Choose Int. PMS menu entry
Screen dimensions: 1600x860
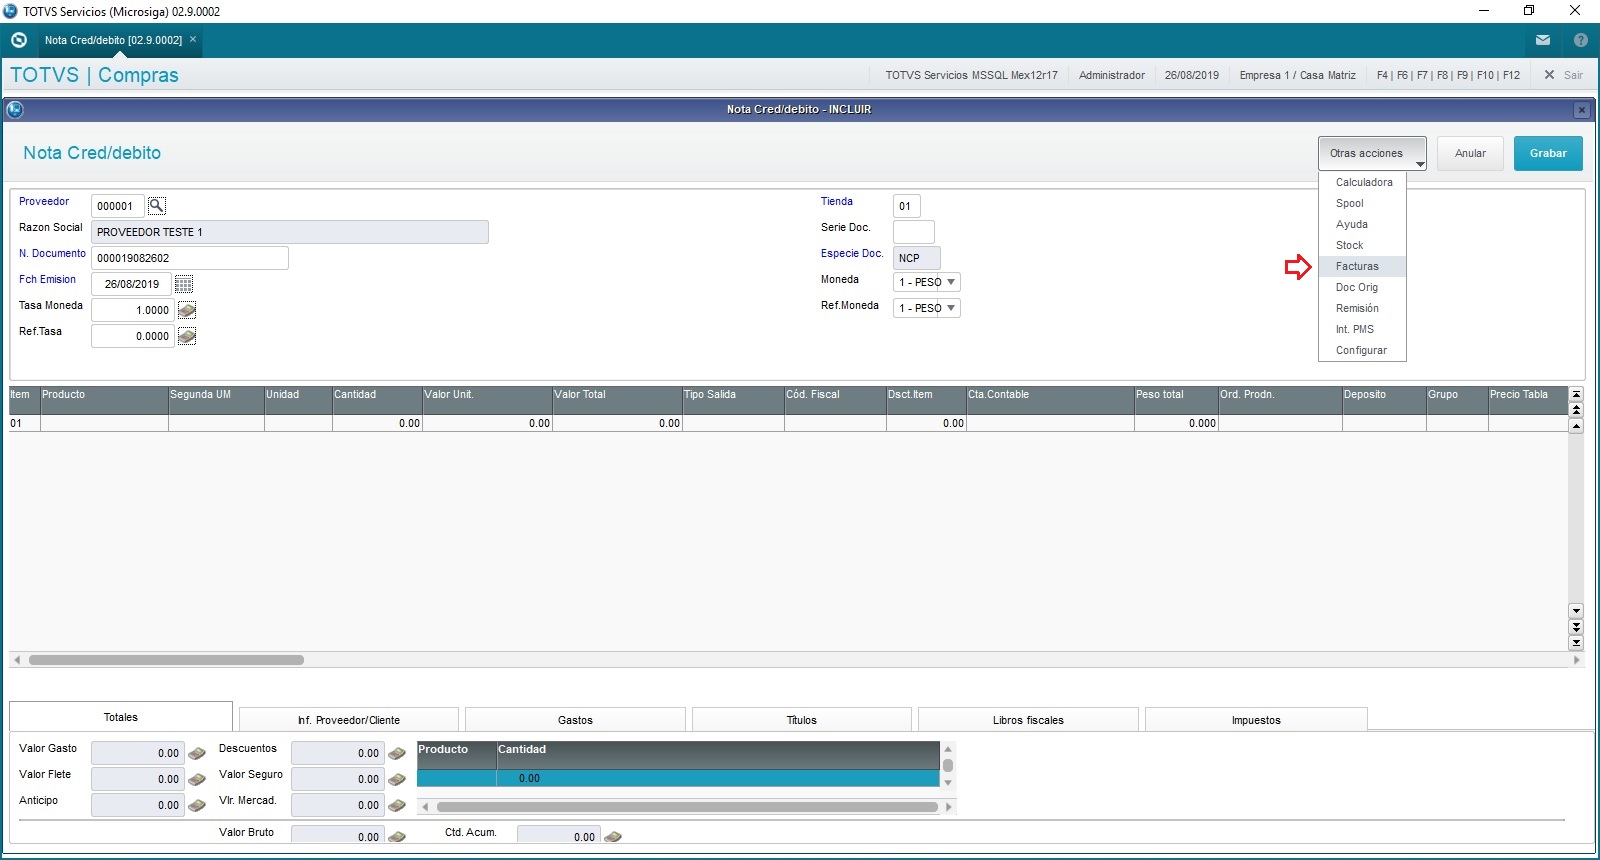click(x=1363, y=329)
